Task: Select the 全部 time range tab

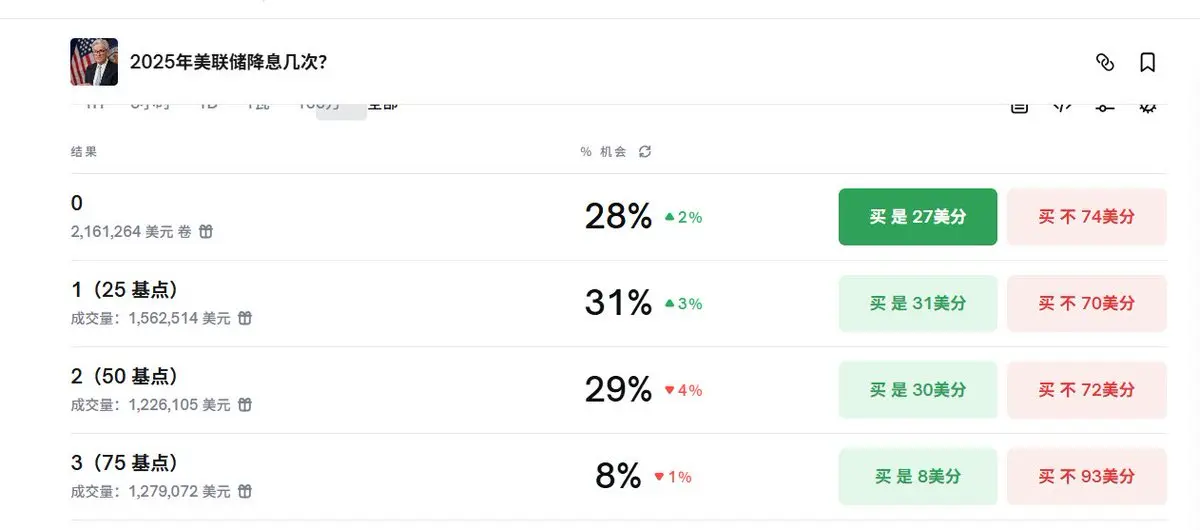Action: [x=383, y=106]
